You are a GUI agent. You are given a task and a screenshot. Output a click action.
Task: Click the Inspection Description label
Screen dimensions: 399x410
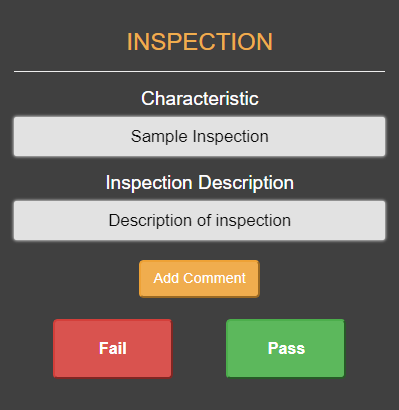200,183
